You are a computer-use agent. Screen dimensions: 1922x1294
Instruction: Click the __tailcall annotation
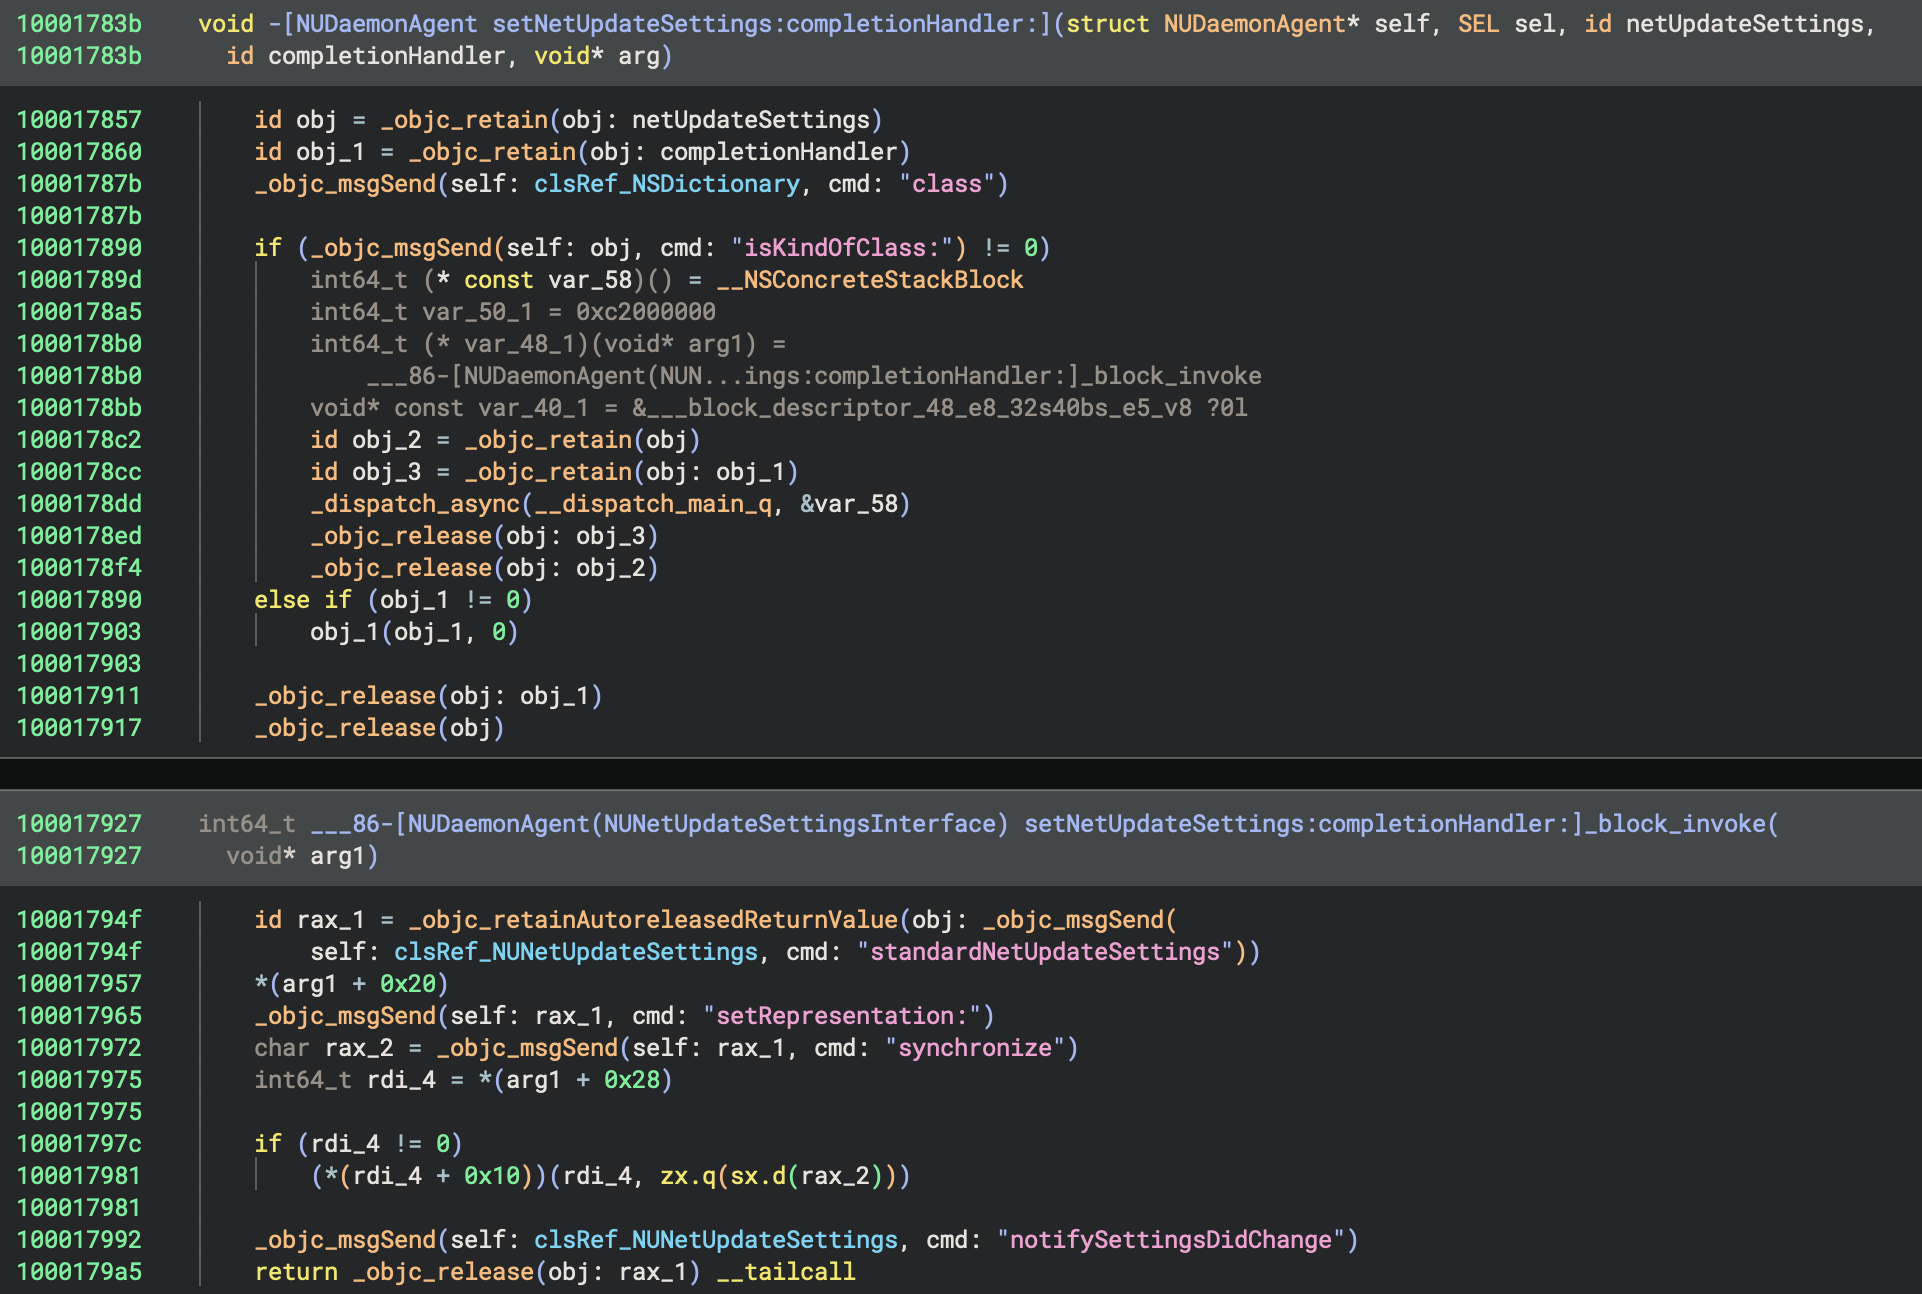click(786, 1272)
